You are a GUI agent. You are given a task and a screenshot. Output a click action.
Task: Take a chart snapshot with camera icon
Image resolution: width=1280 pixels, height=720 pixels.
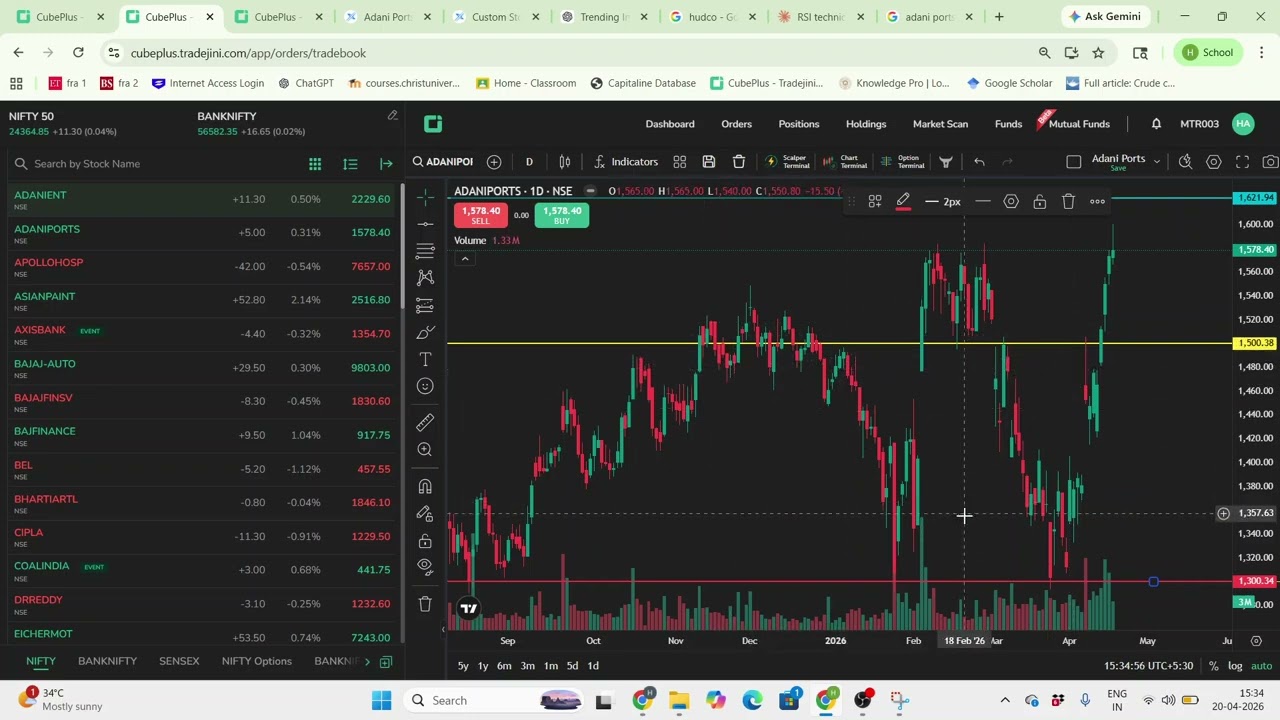point(1270,162)
